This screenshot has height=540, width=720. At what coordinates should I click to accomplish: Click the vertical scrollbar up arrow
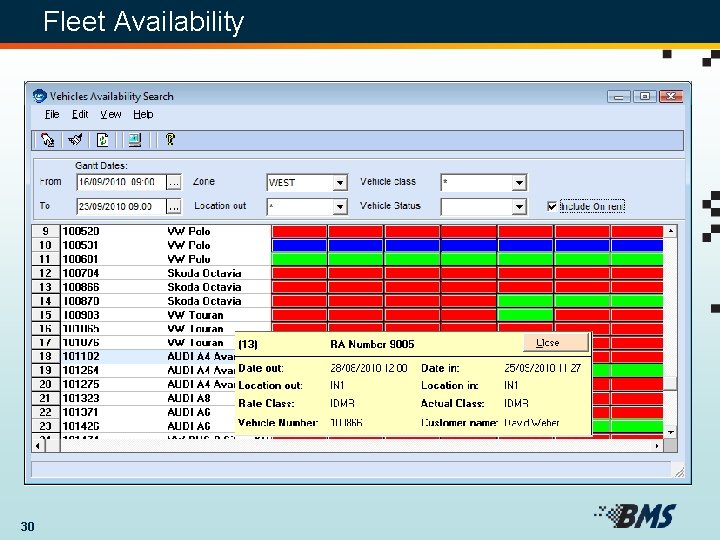click(x=671, y=231)
